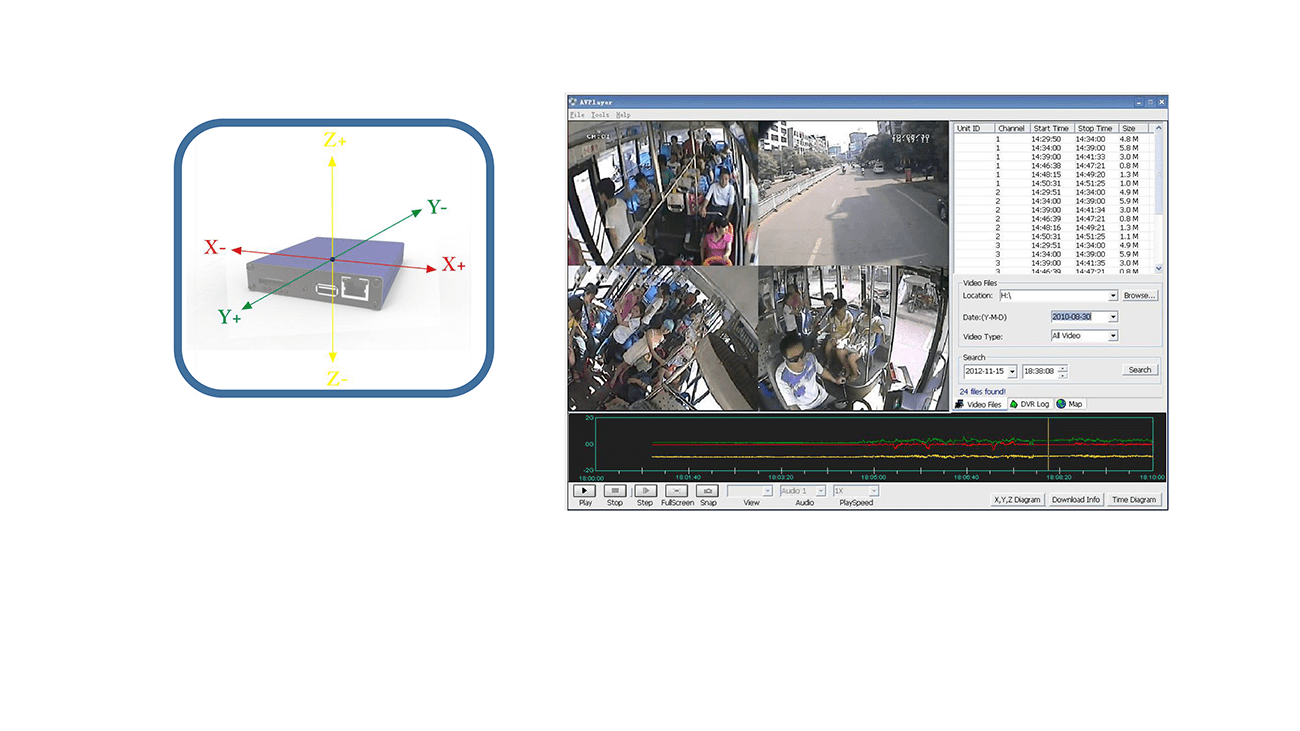Open the X,Y,Z Diagram view
The image size is (1300, 731).
click(1017, 499)
